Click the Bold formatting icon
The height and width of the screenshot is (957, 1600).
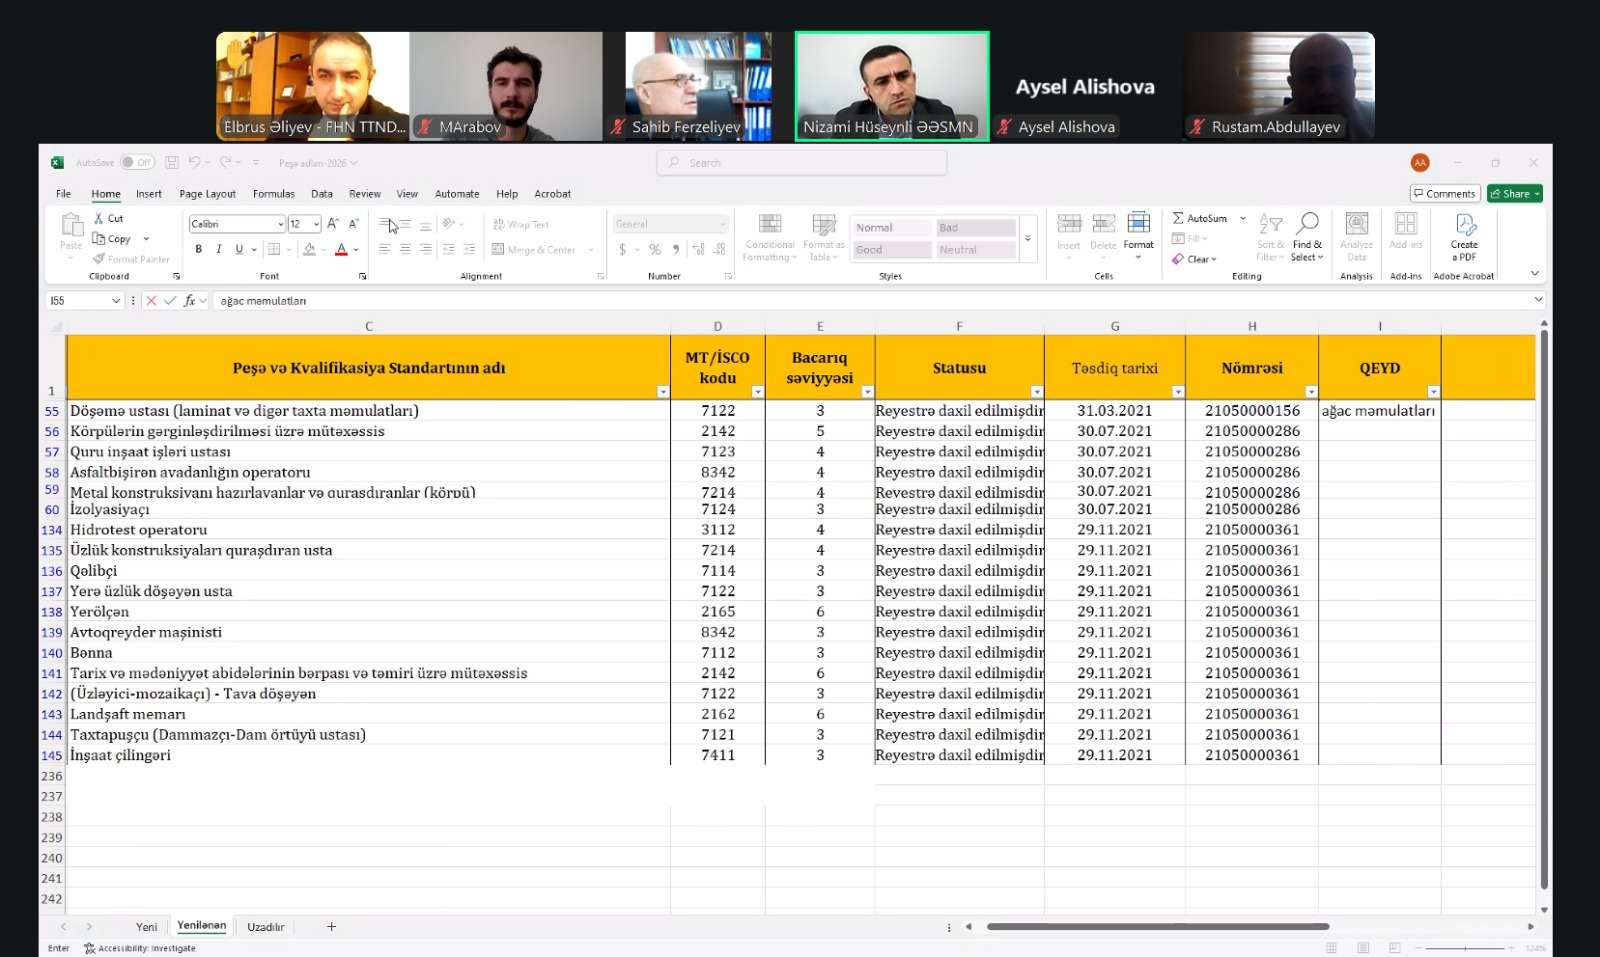tap(198, 249)
